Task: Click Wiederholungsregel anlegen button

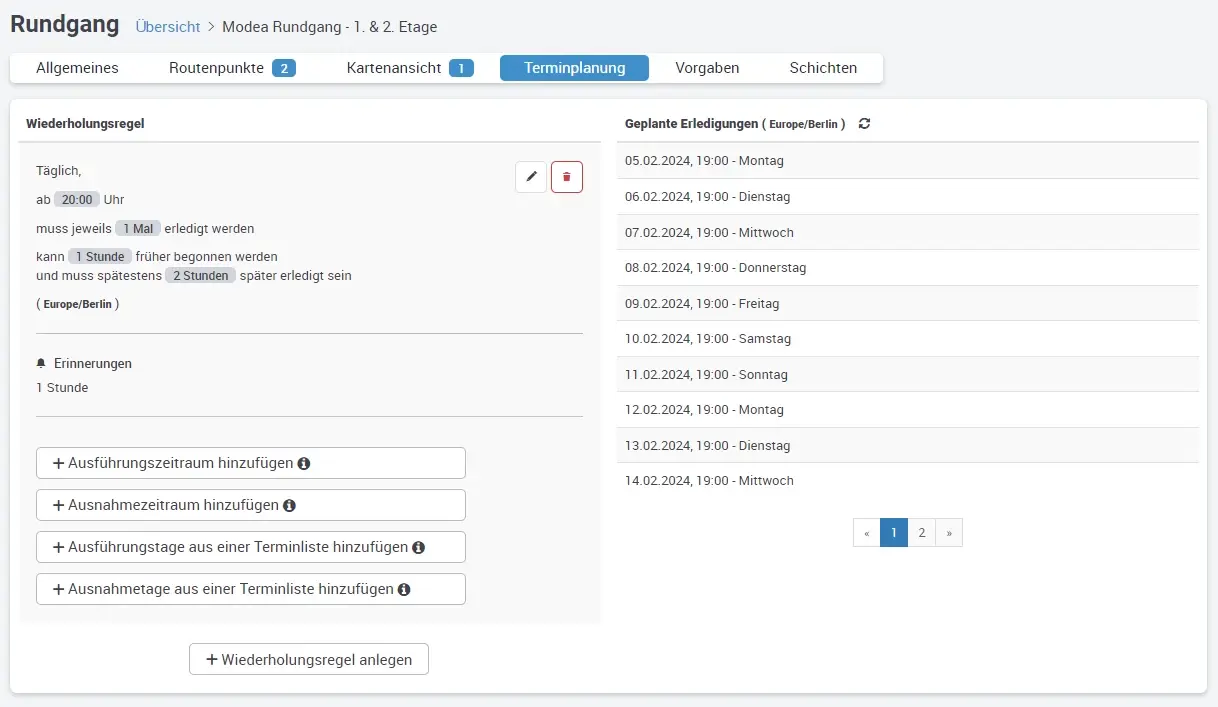Action: 309,659
